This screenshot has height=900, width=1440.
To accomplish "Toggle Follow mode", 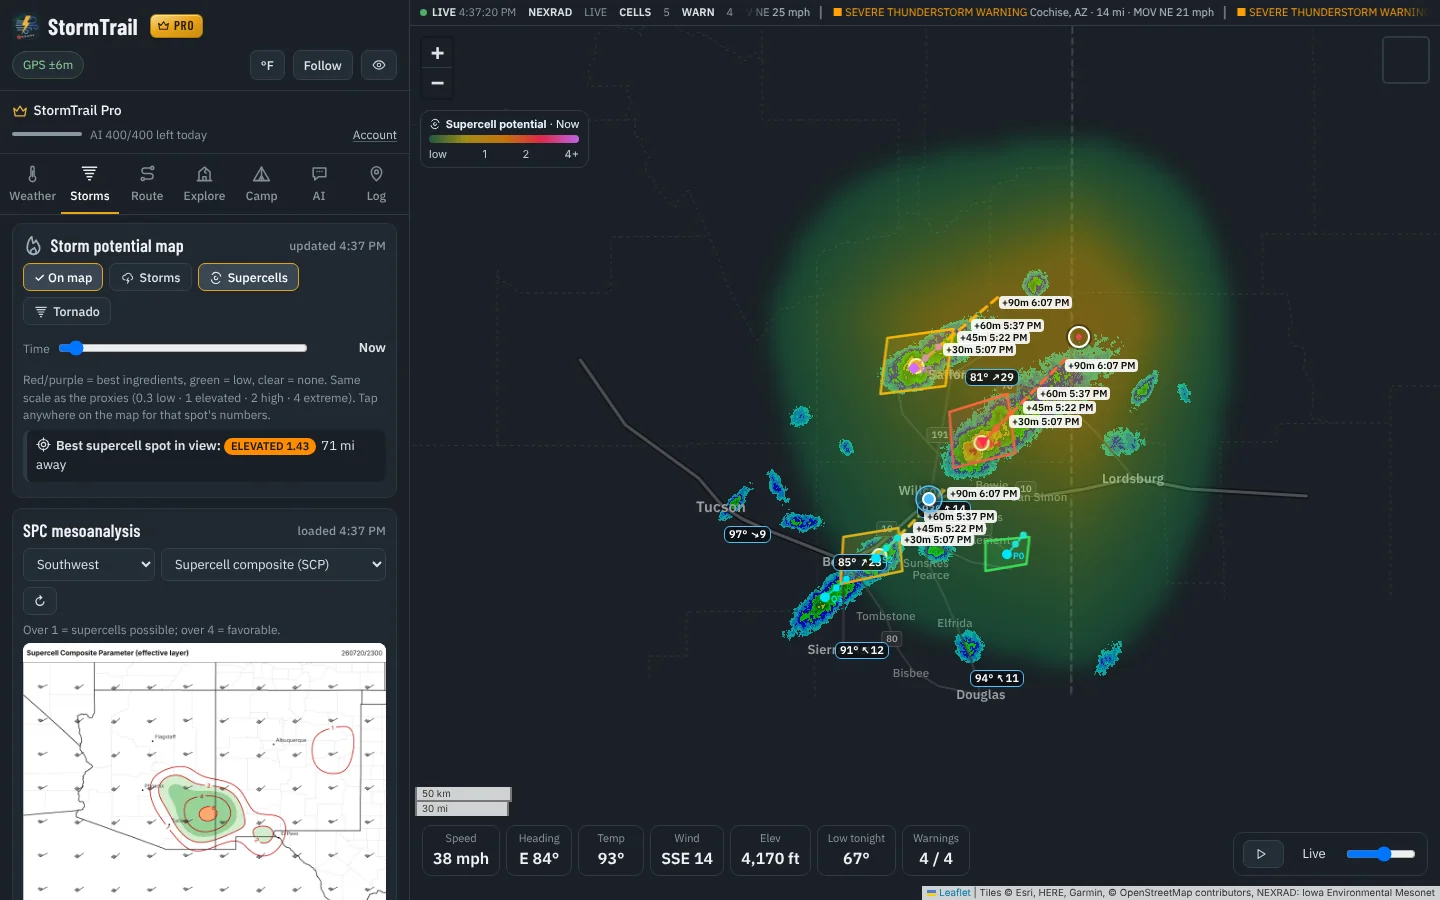I will tap(322, 65).
